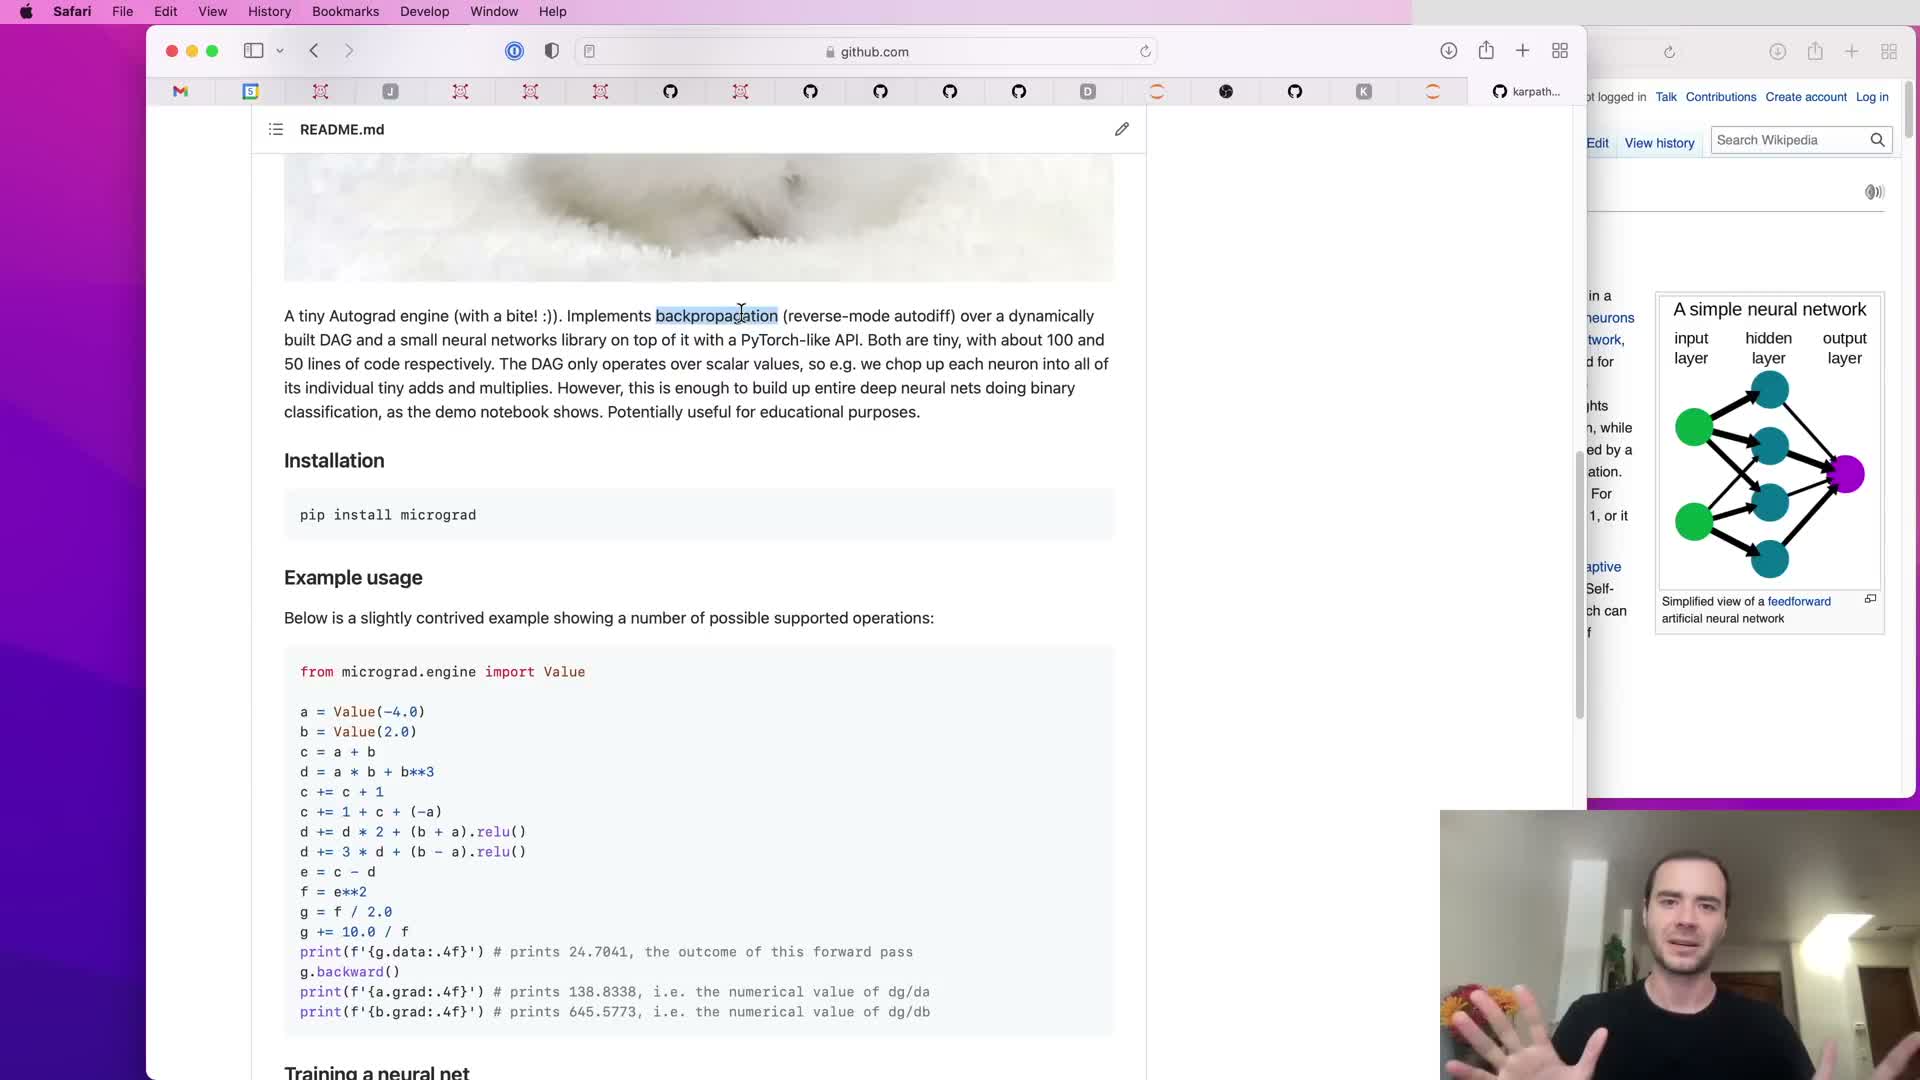Viewport: 1920px width, 1080px height.
Task: Reload the github.com page
Action: (x=1145, y=52)
